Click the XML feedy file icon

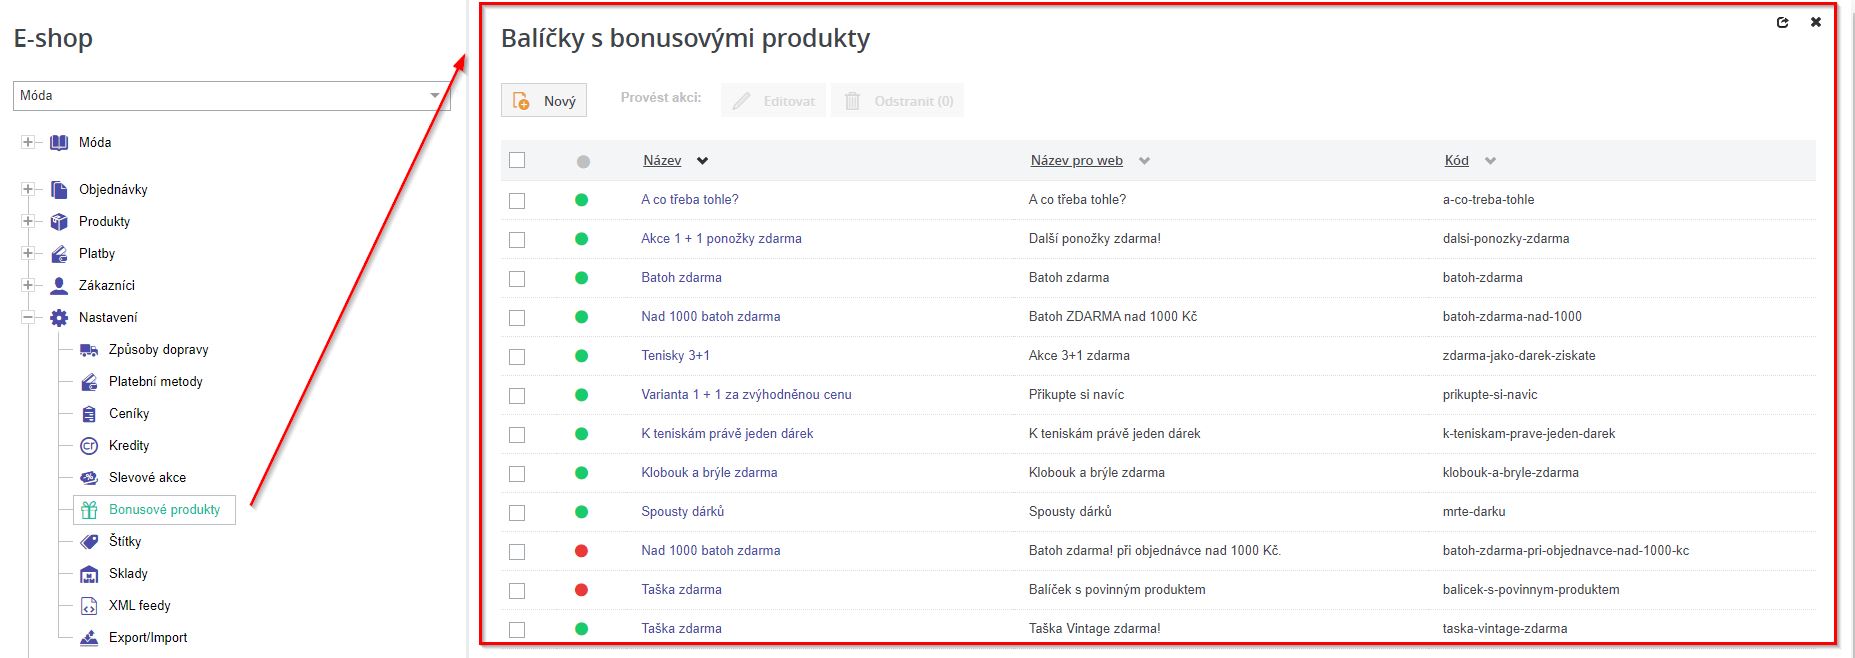pos(89,605)
